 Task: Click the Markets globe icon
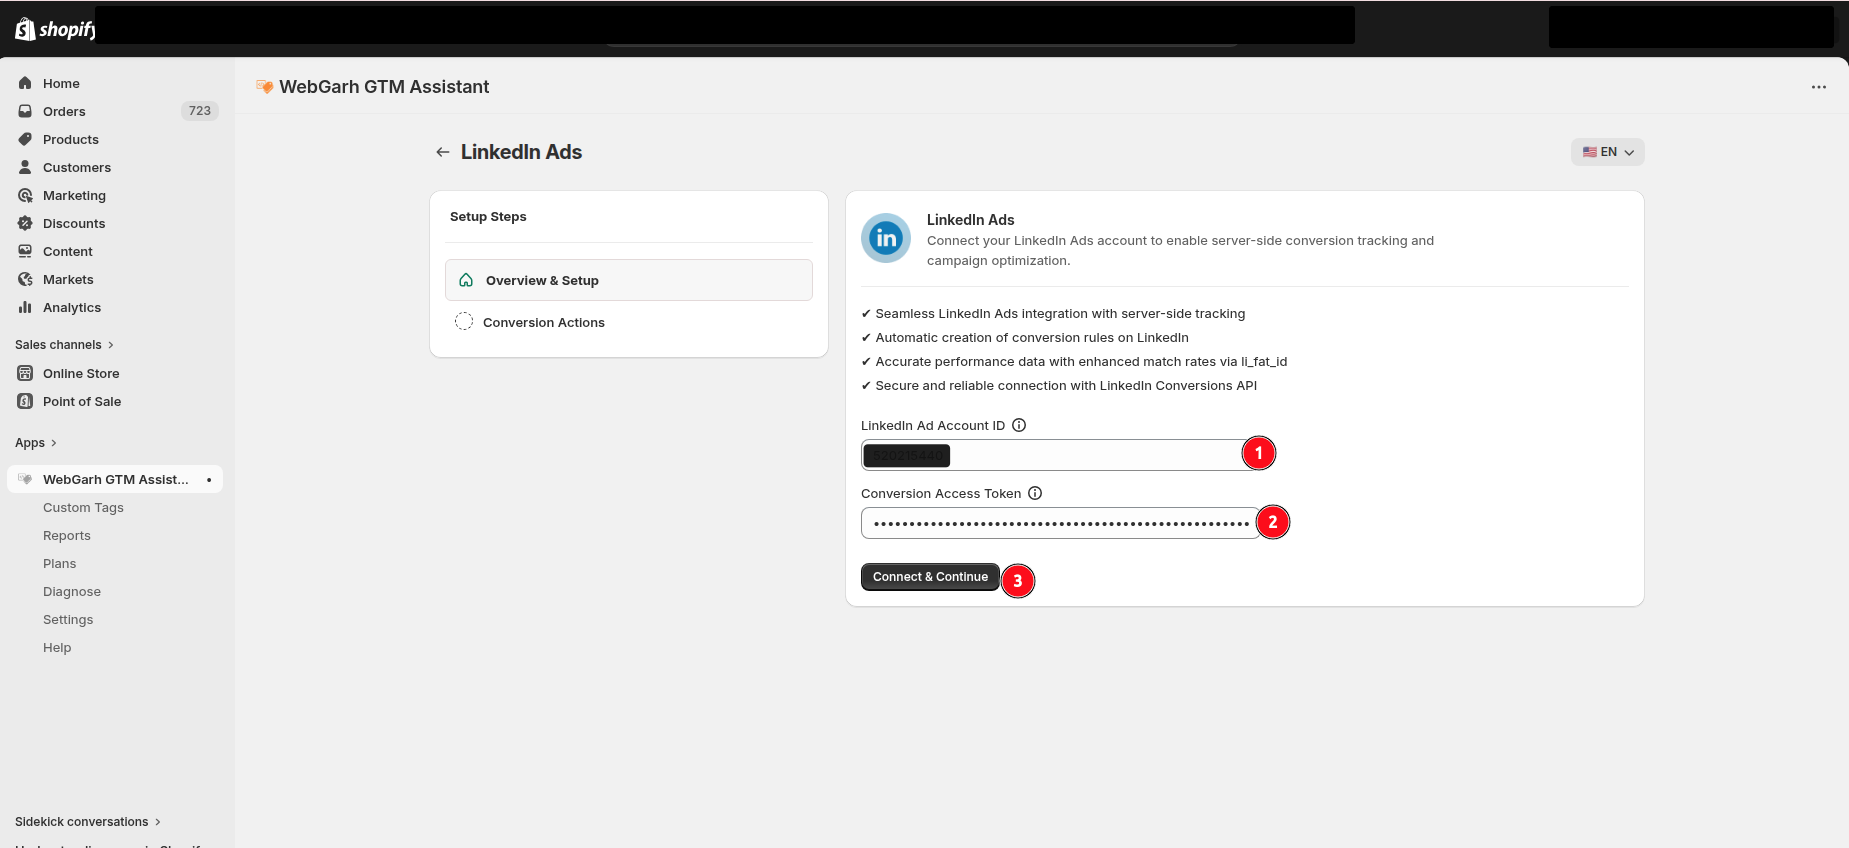(25, 279)
